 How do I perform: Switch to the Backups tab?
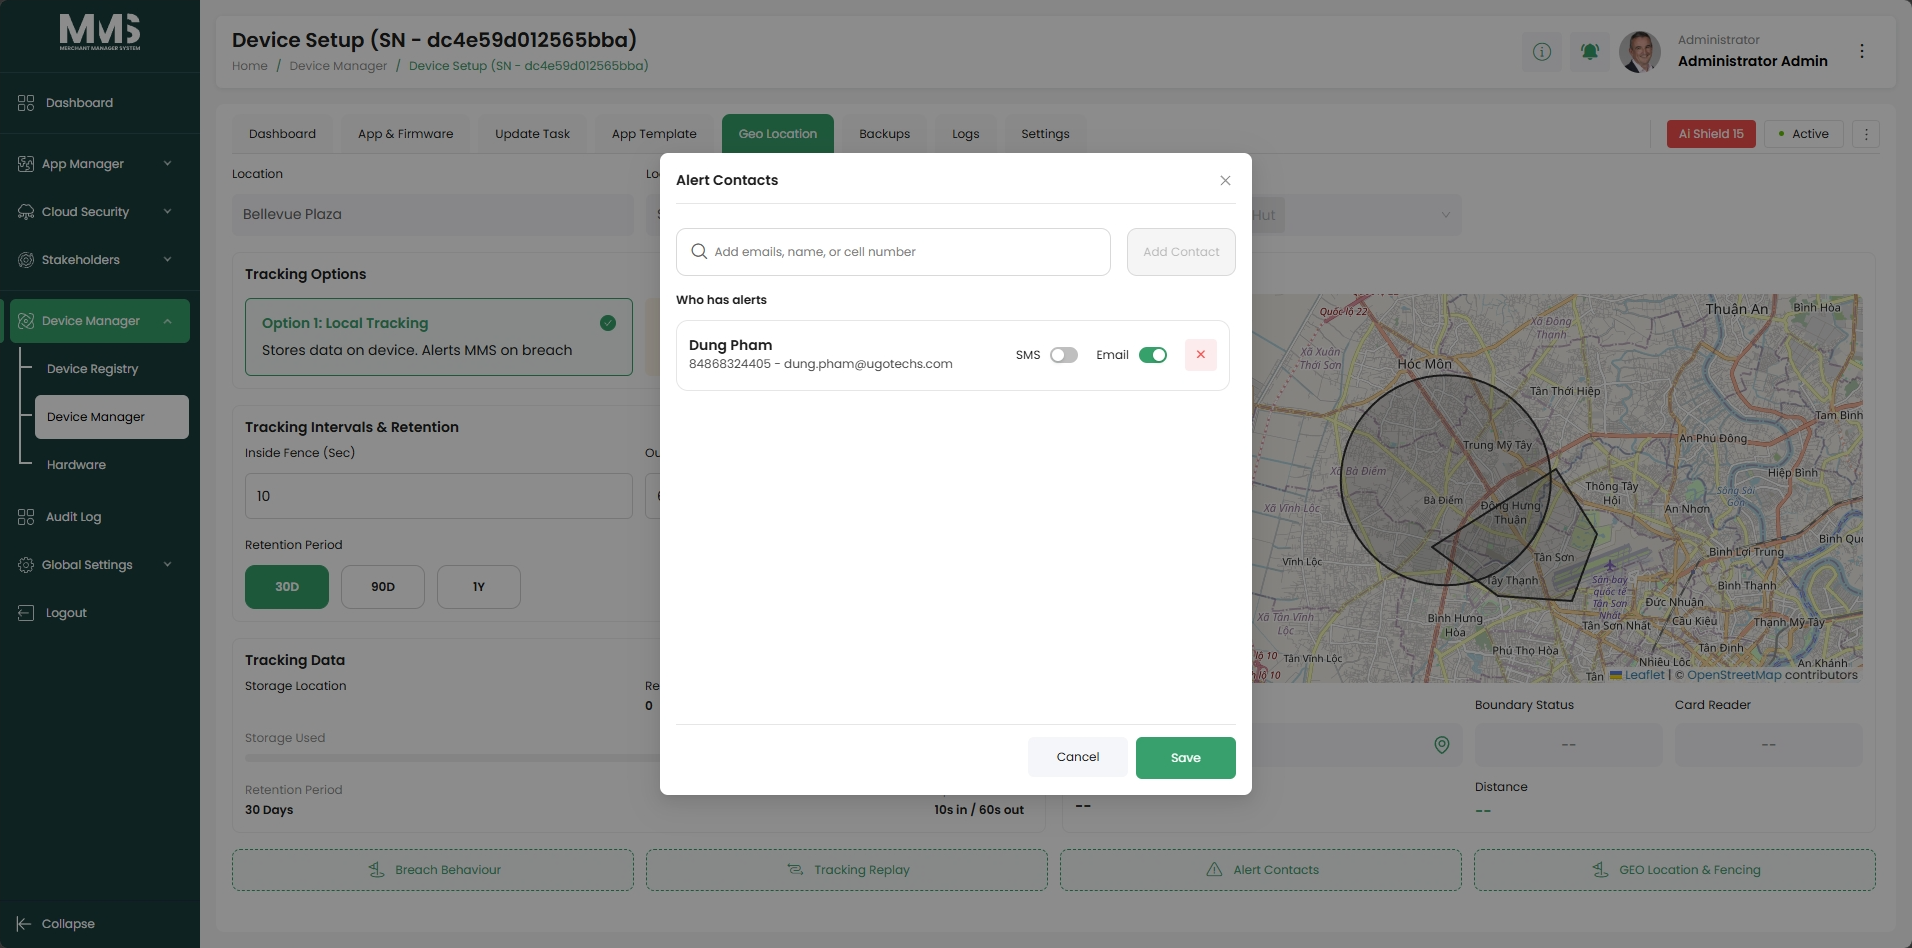[884, 134]
